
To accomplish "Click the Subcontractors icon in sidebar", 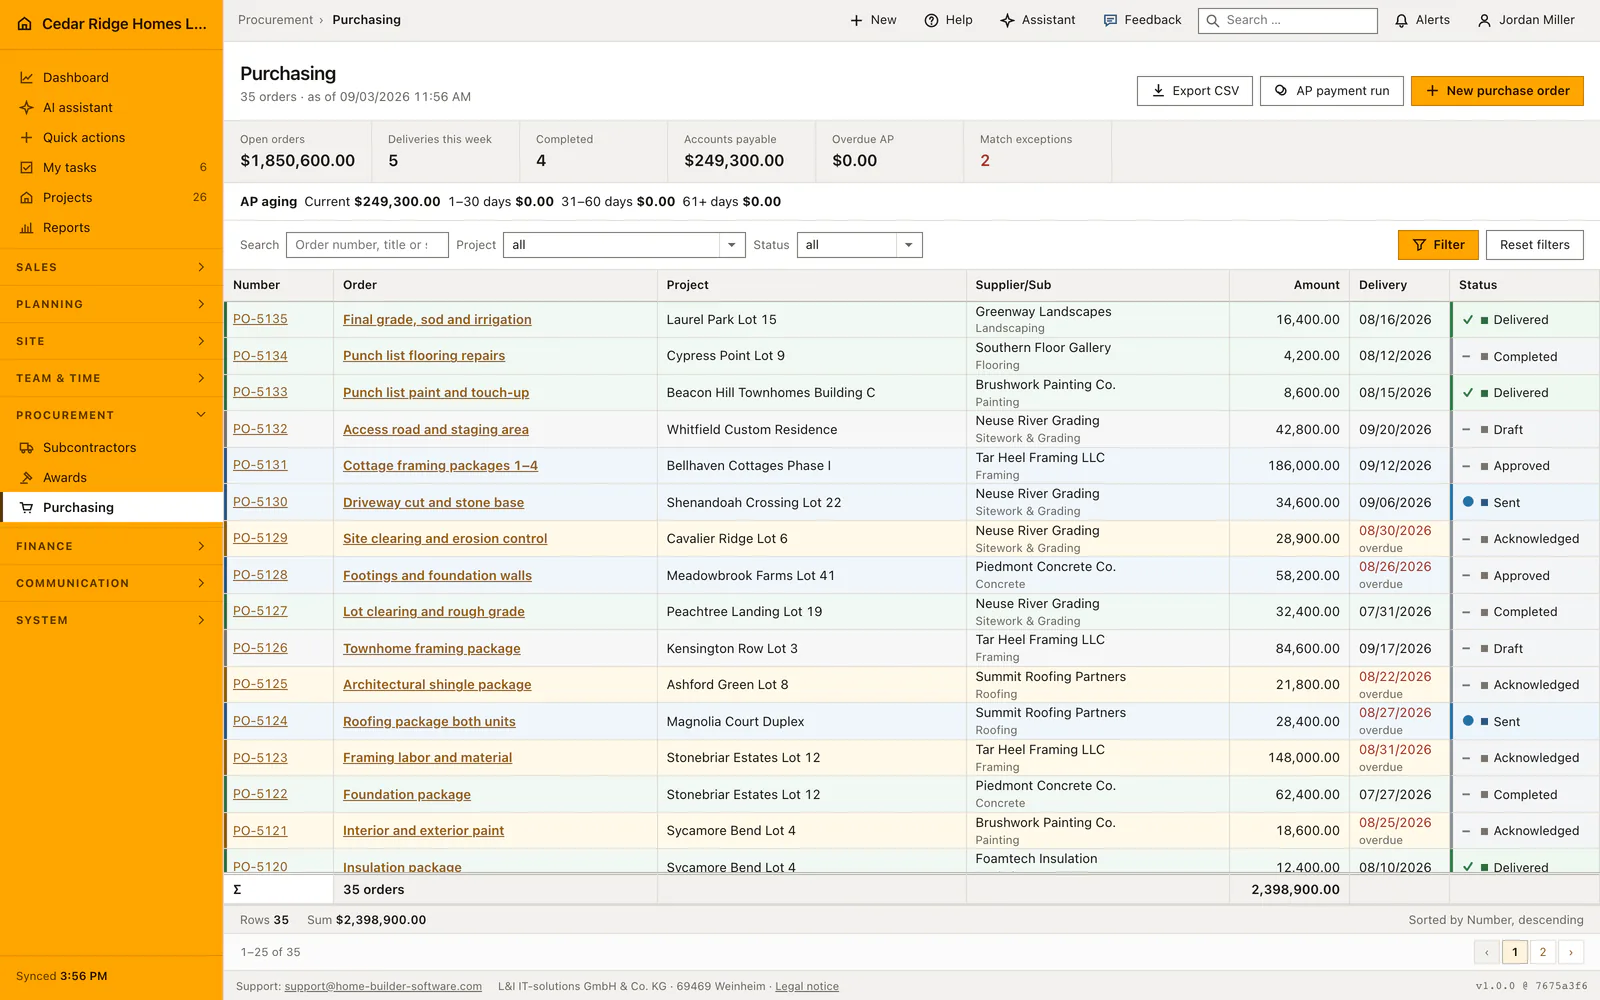I will click(27, 448).
